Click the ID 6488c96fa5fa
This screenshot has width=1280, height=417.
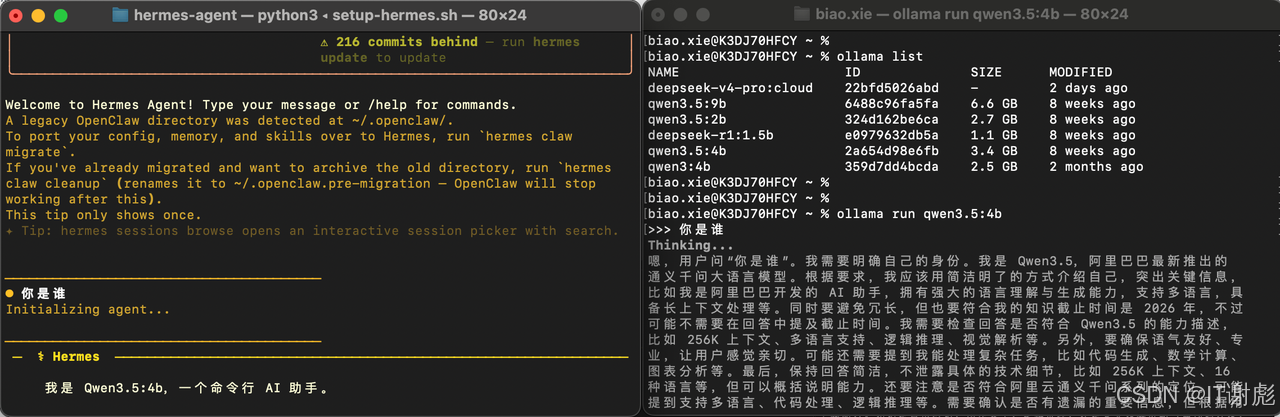[891, 104]
